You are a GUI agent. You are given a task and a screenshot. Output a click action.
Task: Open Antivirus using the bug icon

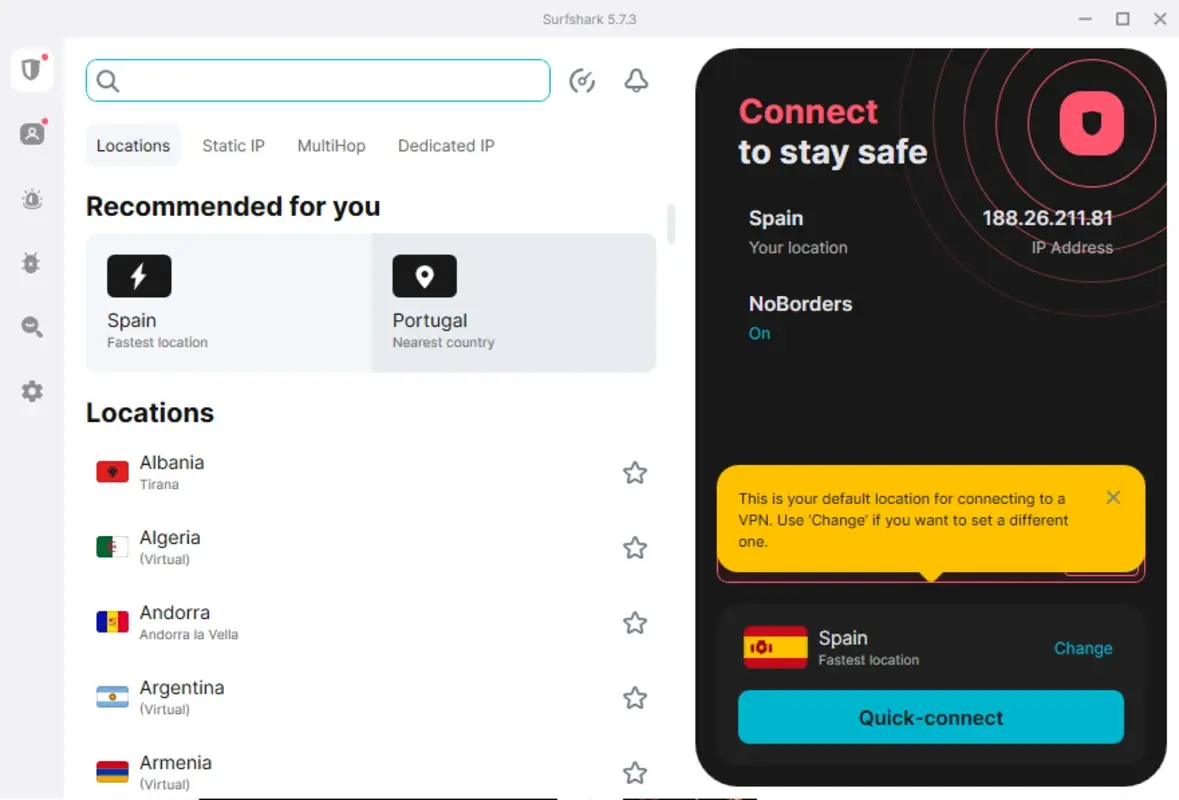click(x=31, y=263)
